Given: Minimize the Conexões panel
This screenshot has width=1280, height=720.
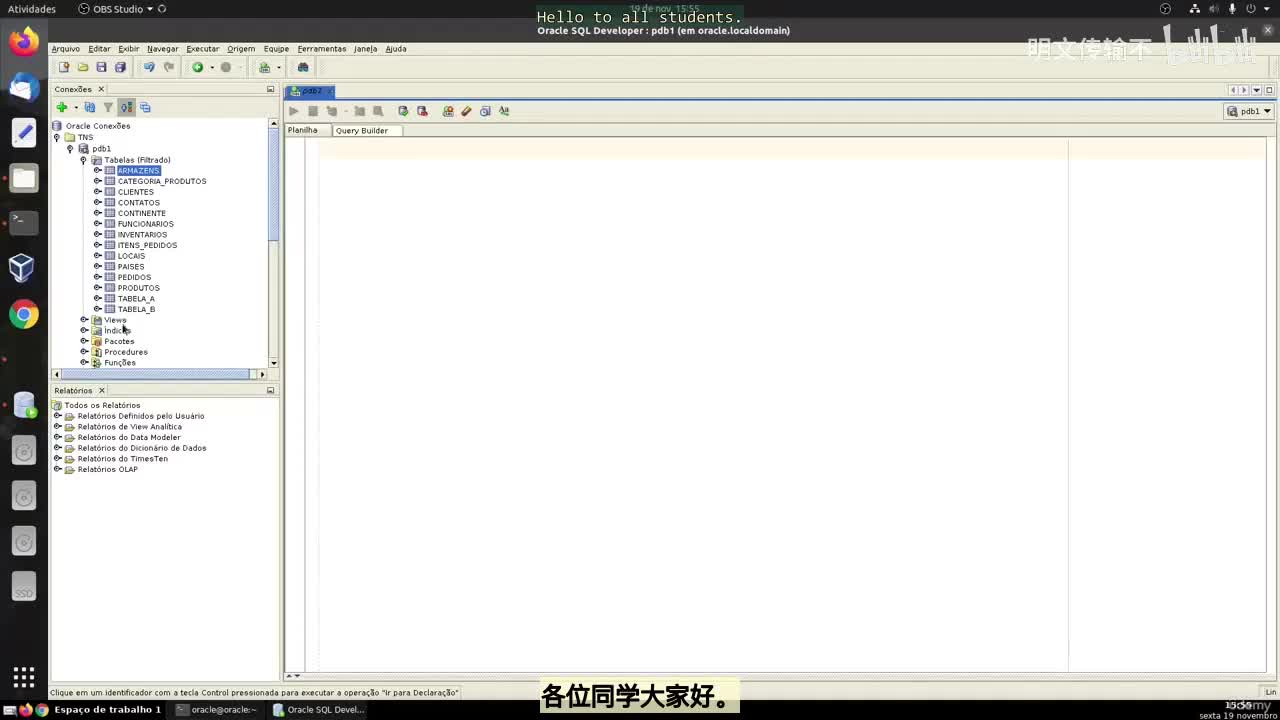Looking at the screenshot, I should point(270,89).
